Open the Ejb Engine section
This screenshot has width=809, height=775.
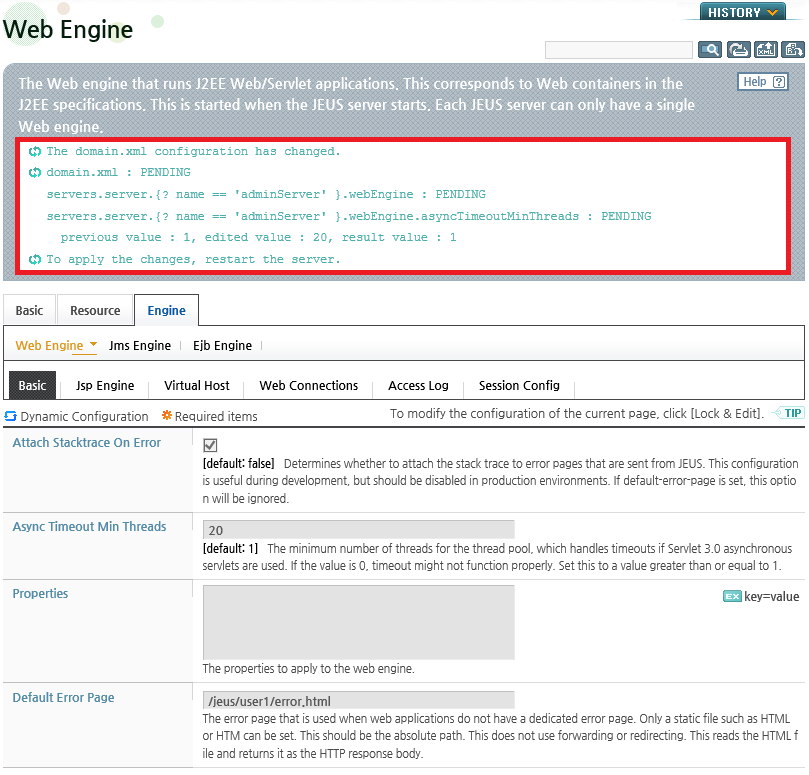222,346
